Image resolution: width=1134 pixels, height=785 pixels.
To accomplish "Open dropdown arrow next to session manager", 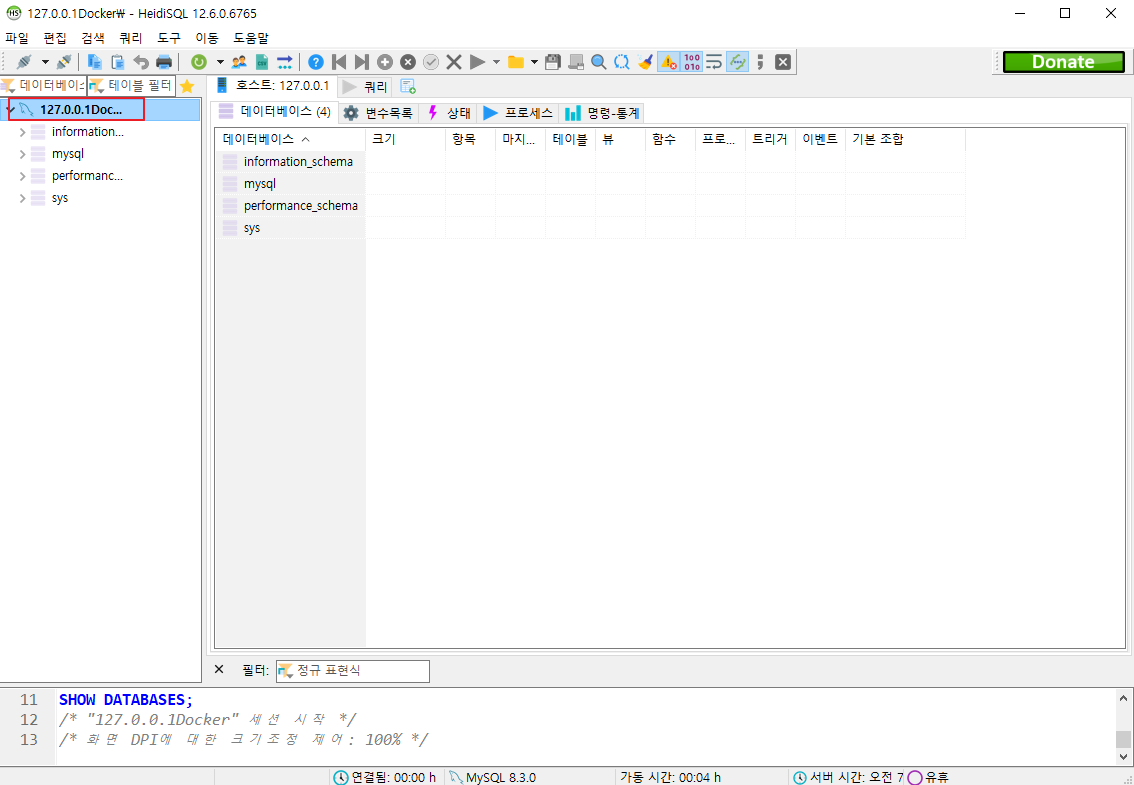I will click(46, 62).
